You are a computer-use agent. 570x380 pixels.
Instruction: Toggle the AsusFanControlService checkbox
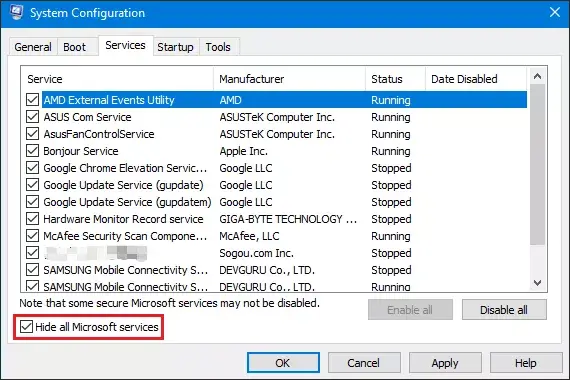click(x=32, y=134)
